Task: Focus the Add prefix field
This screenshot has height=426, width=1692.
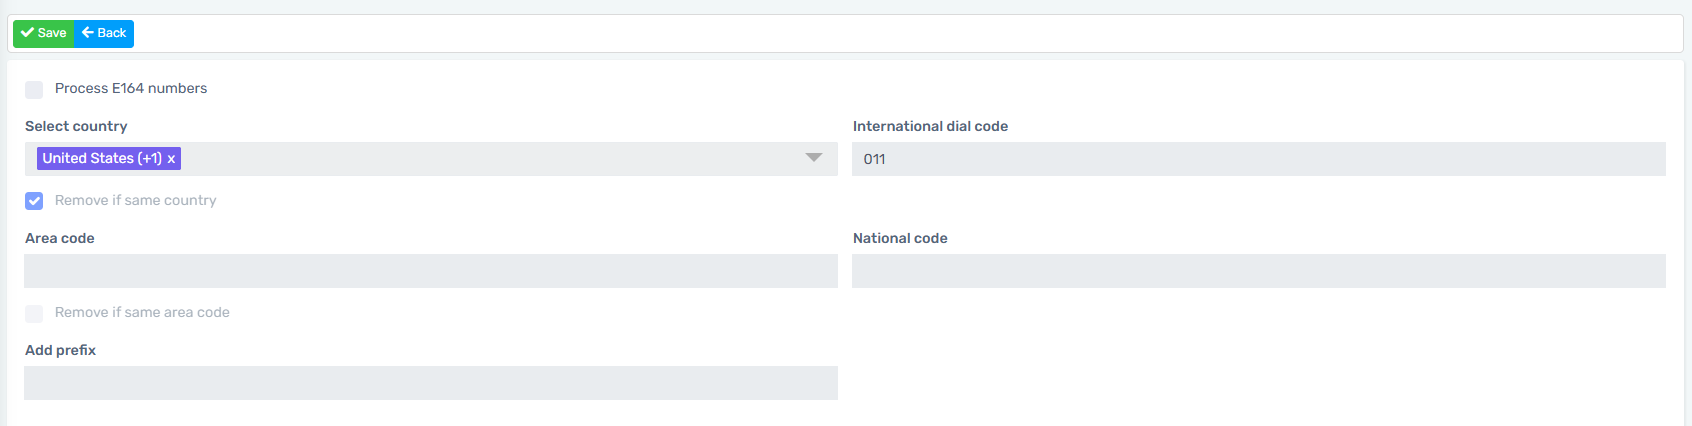Action: pos(431,383)
